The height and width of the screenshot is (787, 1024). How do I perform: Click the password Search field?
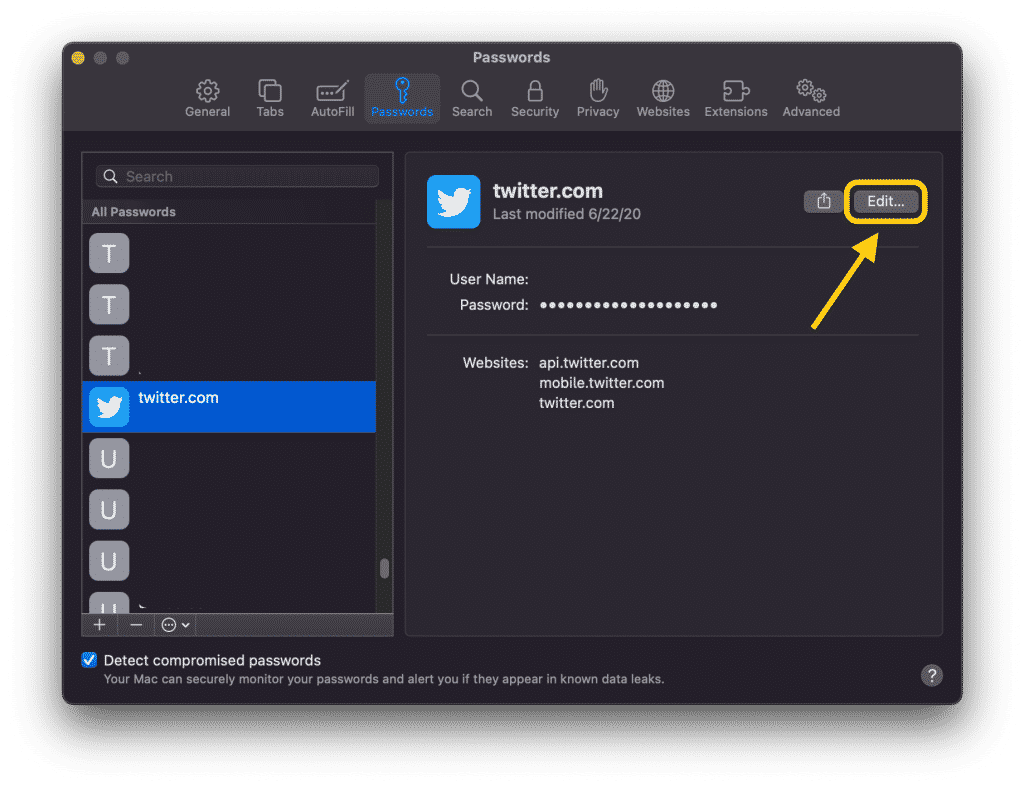click(x=237, y=176)
